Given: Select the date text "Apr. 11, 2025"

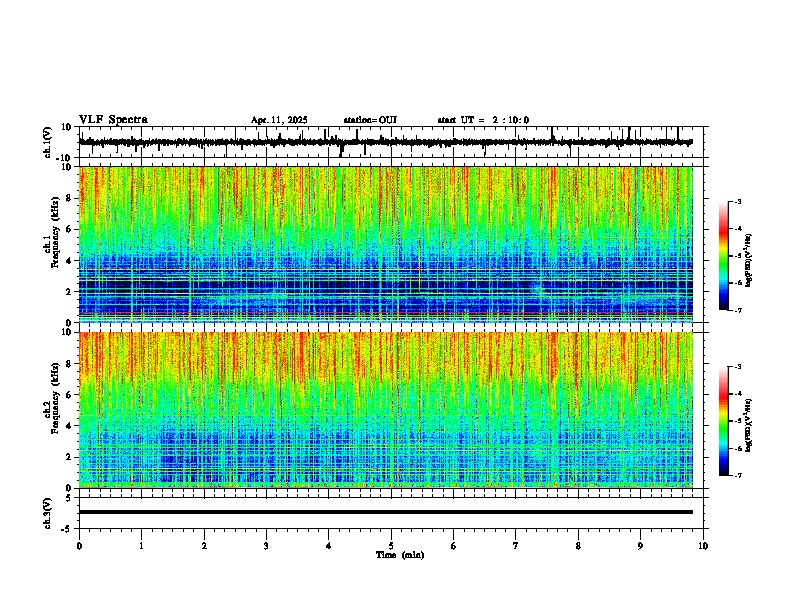Looking at the screenshot, I should pyautogui.click(x=279, y=120).
